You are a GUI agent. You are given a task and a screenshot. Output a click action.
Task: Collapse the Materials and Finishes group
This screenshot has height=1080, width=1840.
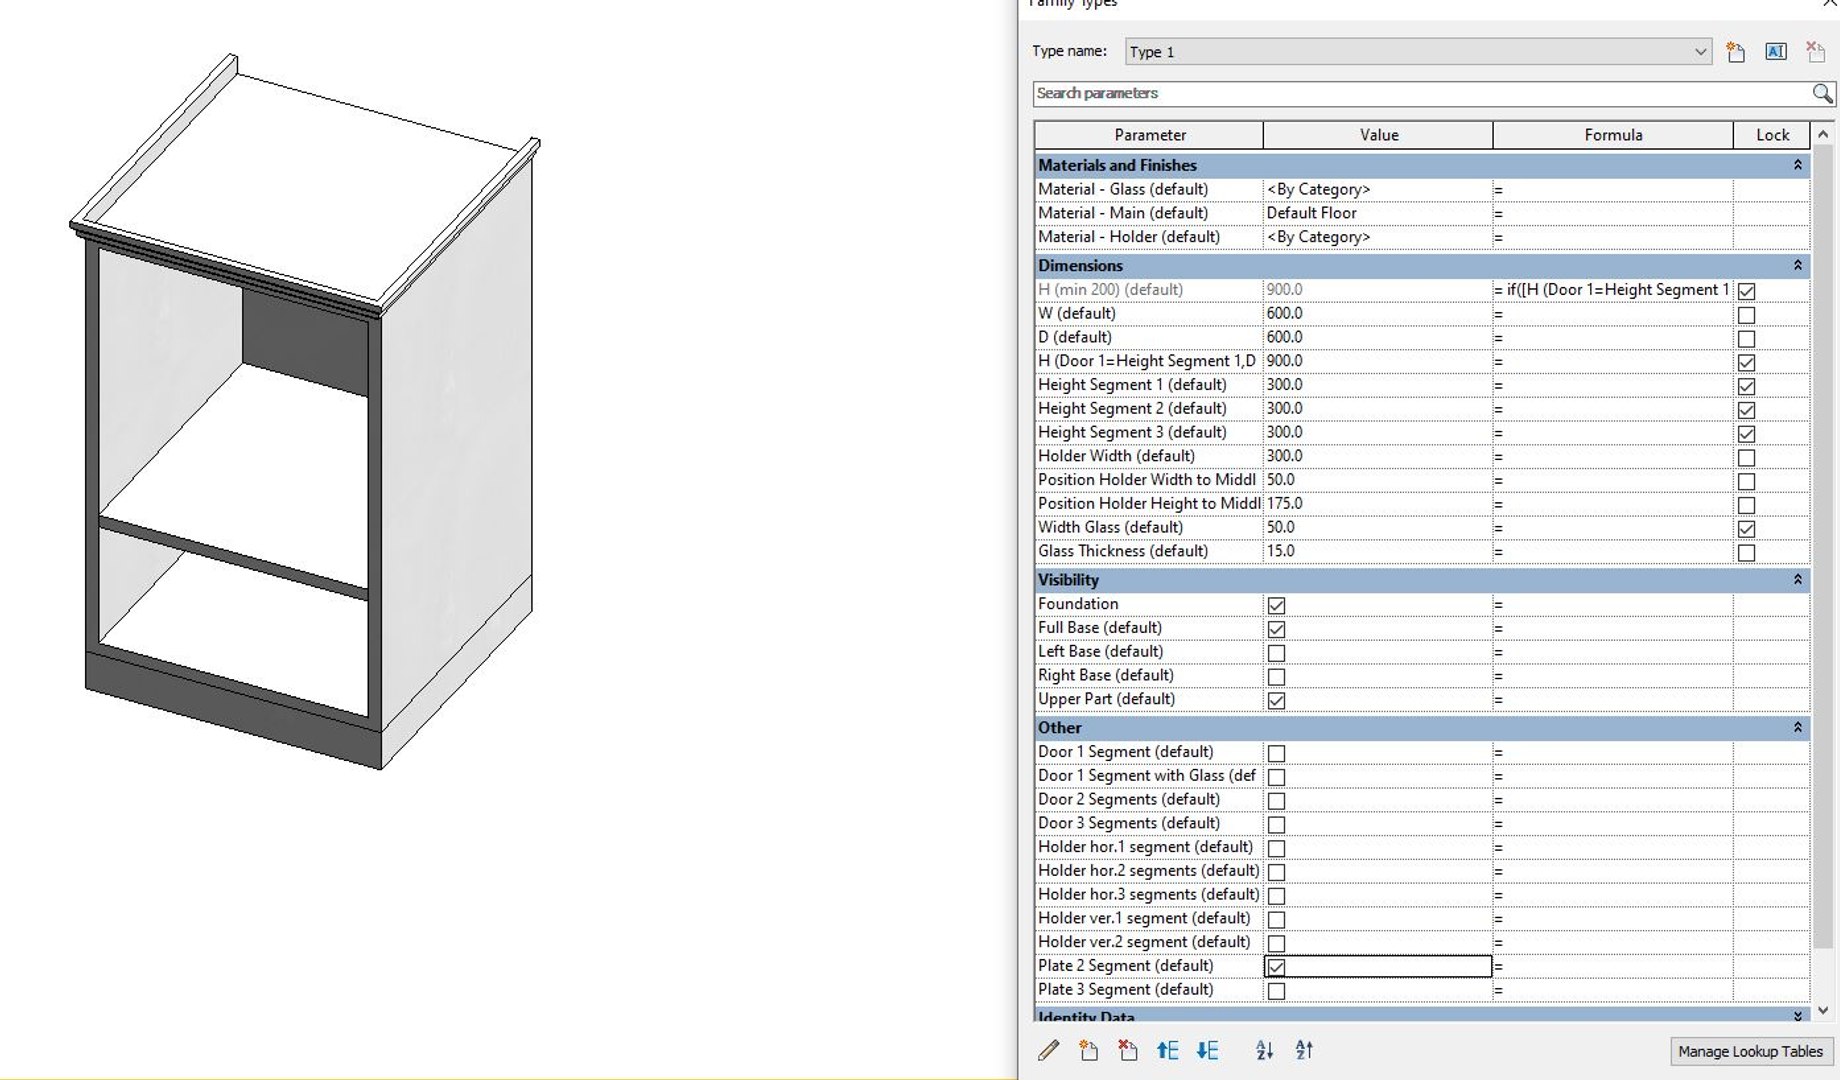[1797, 165]
